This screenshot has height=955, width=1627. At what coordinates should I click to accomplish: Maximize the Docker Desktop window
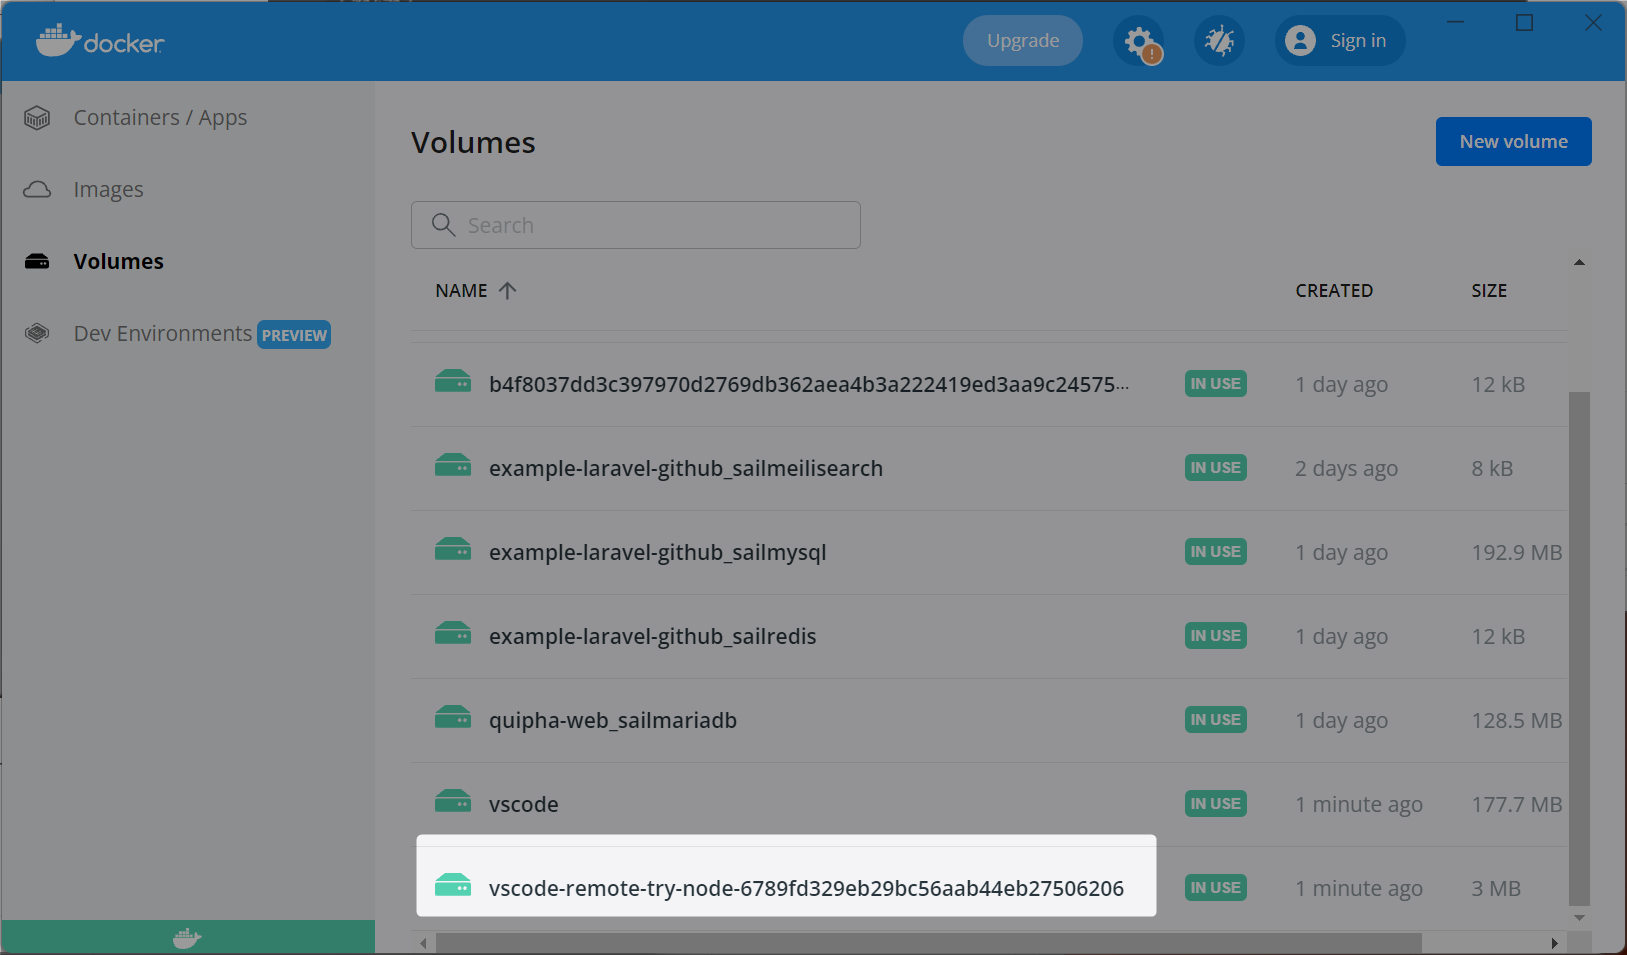pyautogui.click(x=1525, y=23)
